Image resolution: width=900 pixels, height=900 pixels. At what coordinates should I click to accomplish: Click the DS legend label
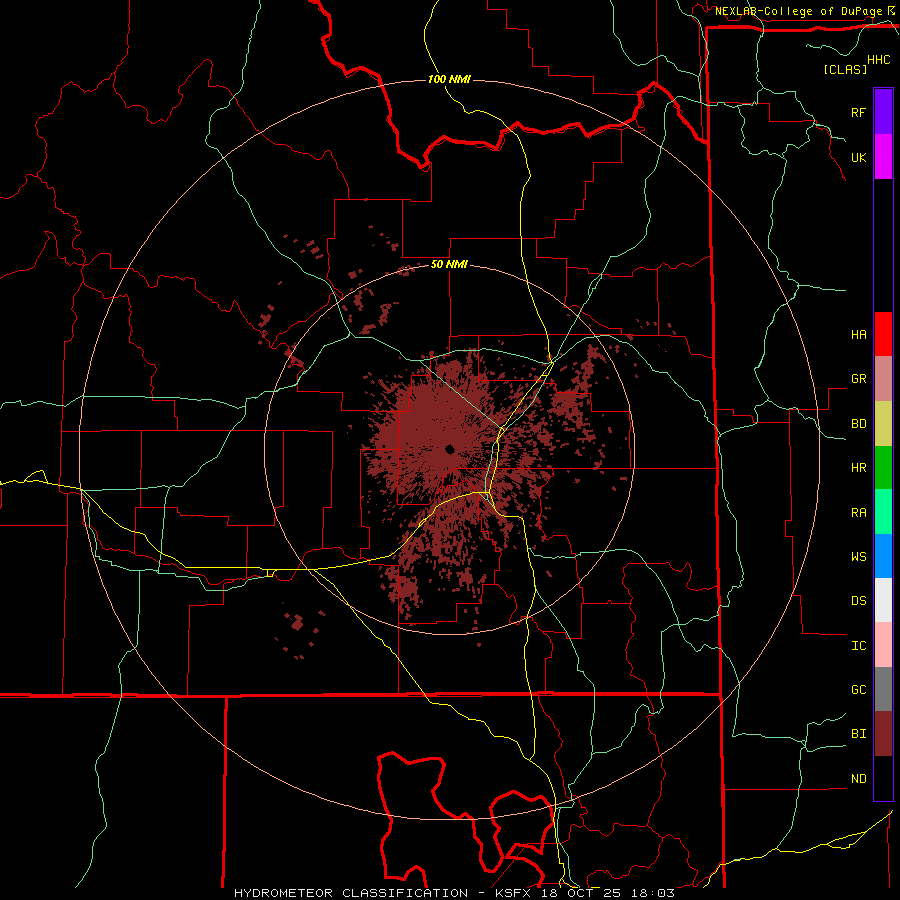pos(858,601)
